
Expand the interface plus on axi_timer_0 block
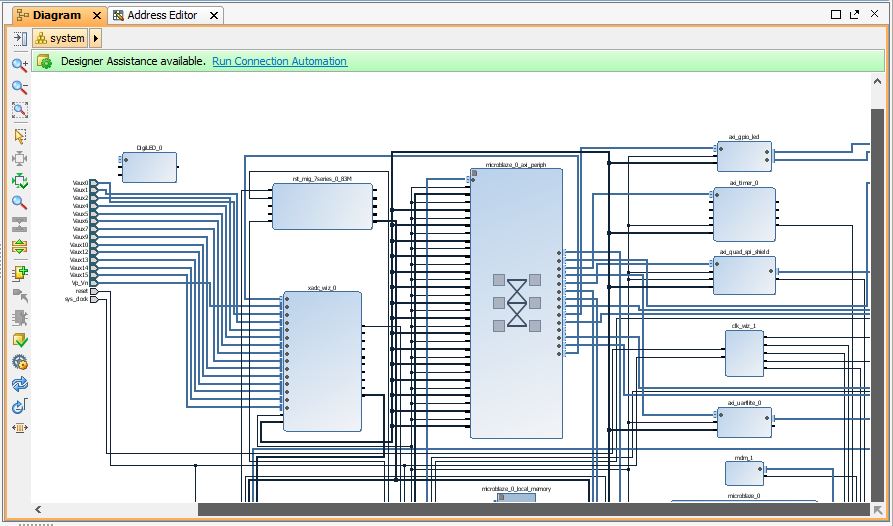[x=711, y=195]
